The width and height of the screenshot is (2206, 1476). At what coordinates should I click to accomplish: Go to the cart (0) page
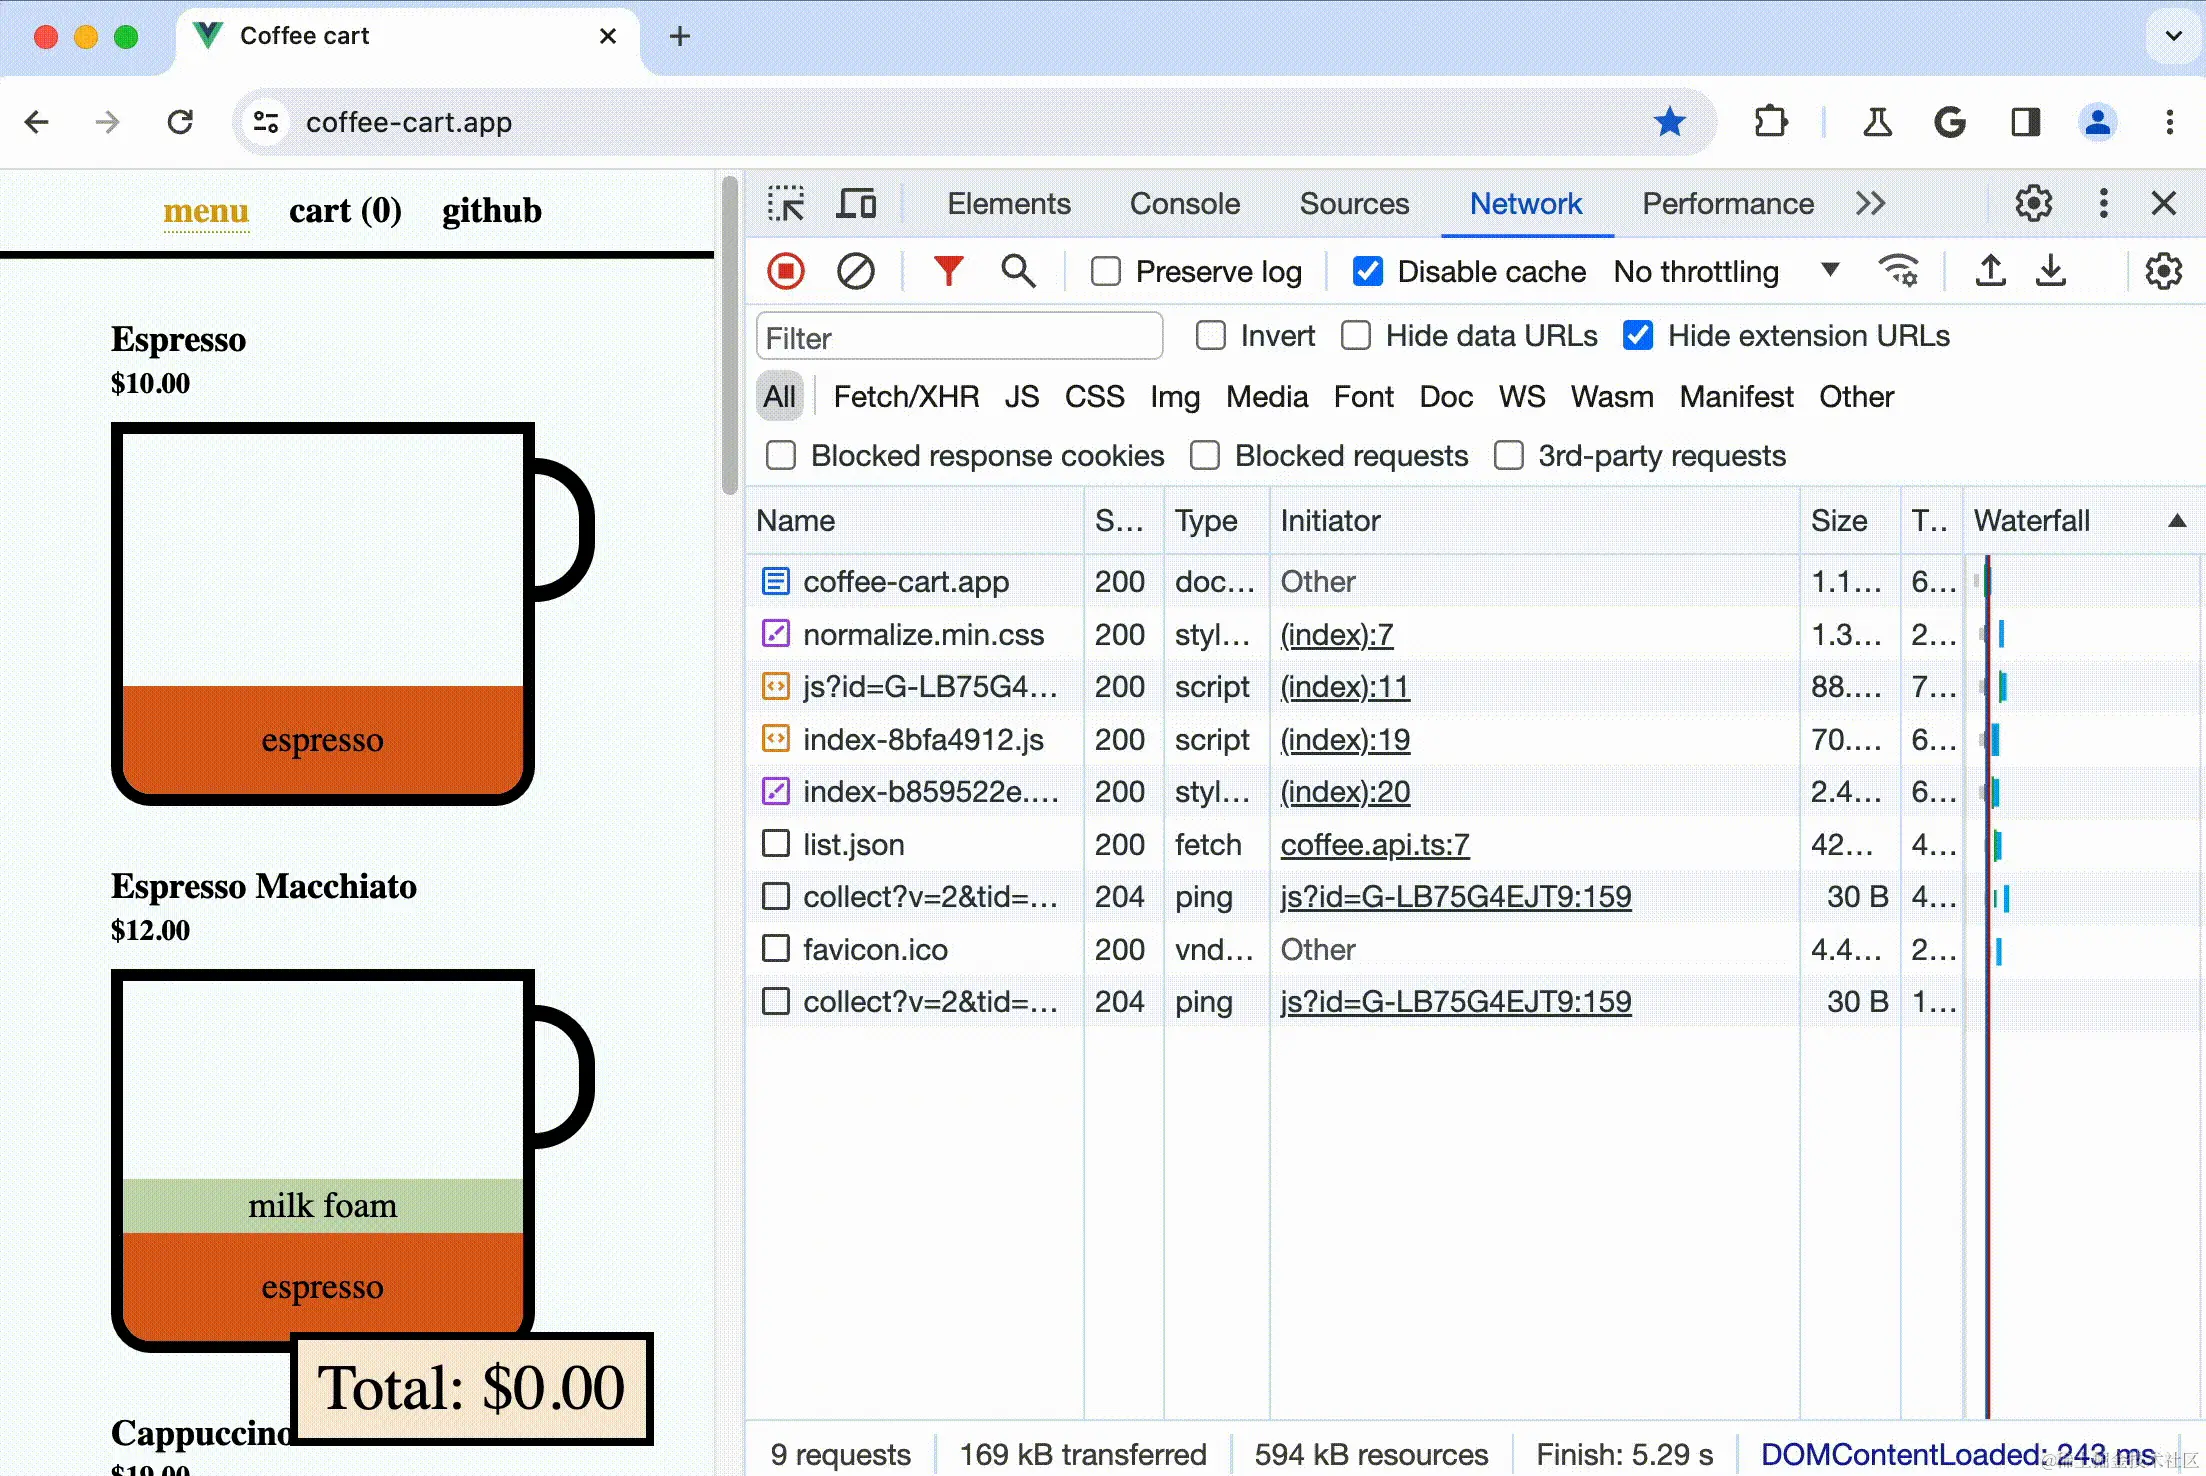click(345, 211)
